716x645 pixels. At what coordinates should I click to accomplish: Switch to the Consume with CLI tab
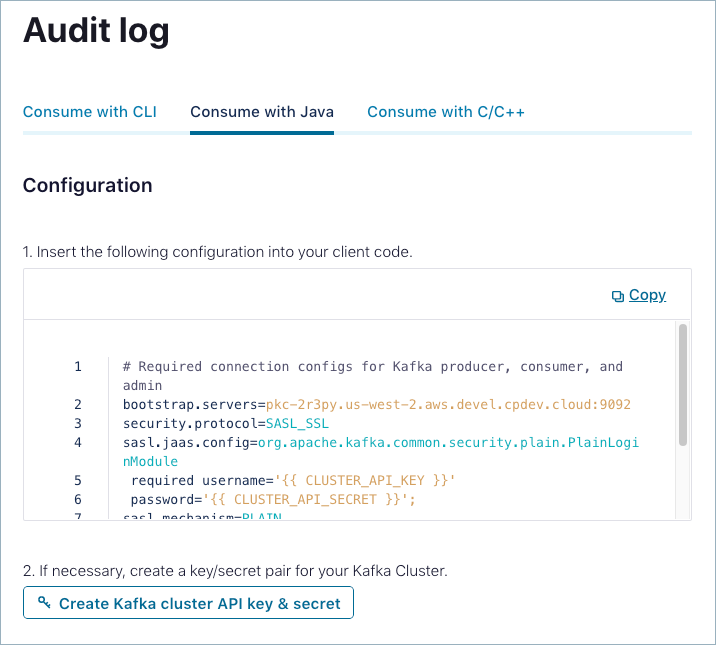tap(90, 111)
